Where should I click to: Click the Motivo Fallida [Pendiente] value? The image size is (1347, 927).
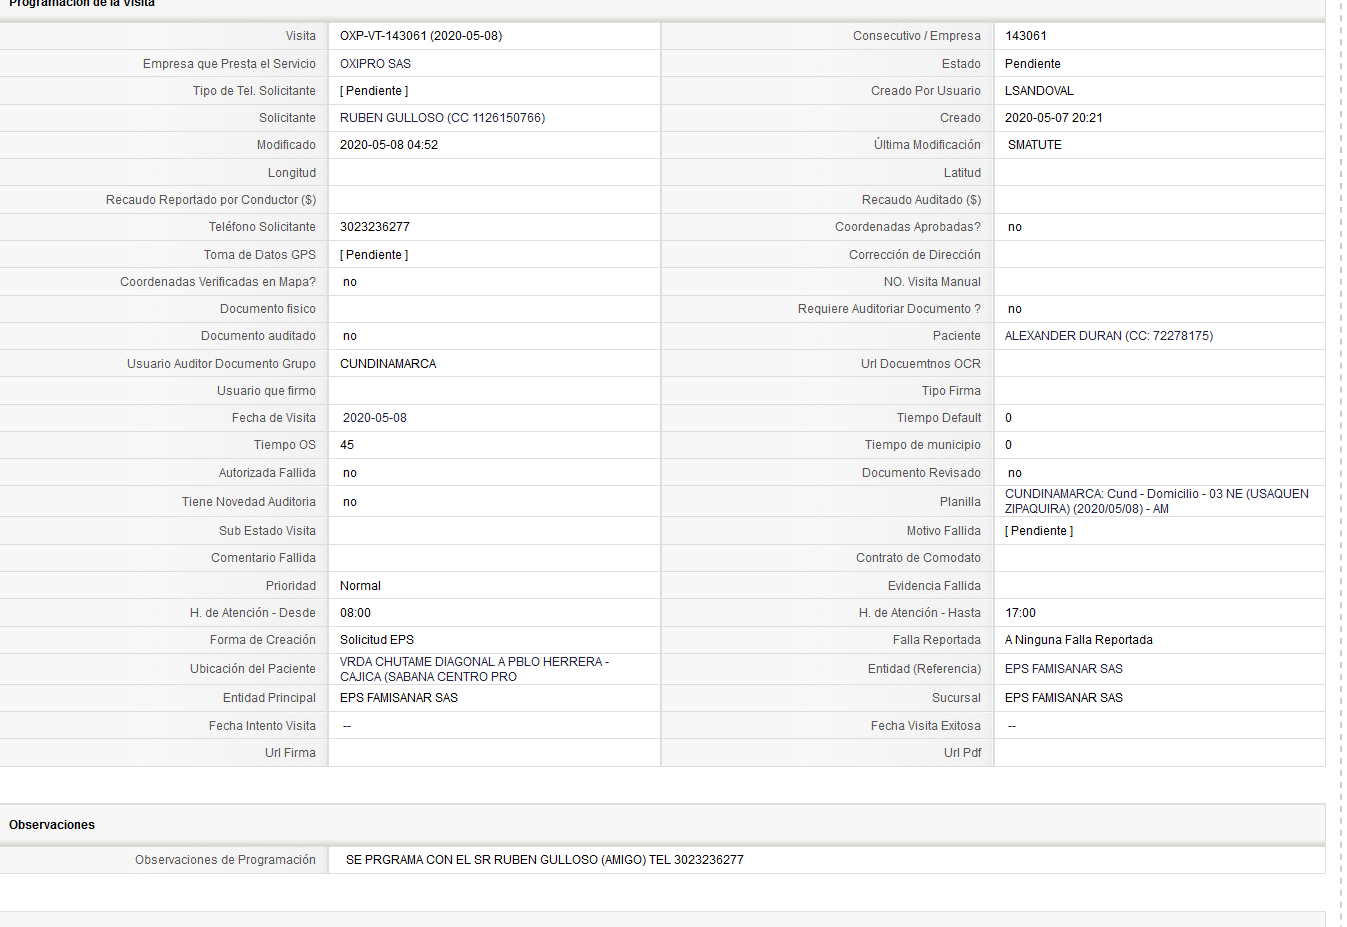(1039, 531)
